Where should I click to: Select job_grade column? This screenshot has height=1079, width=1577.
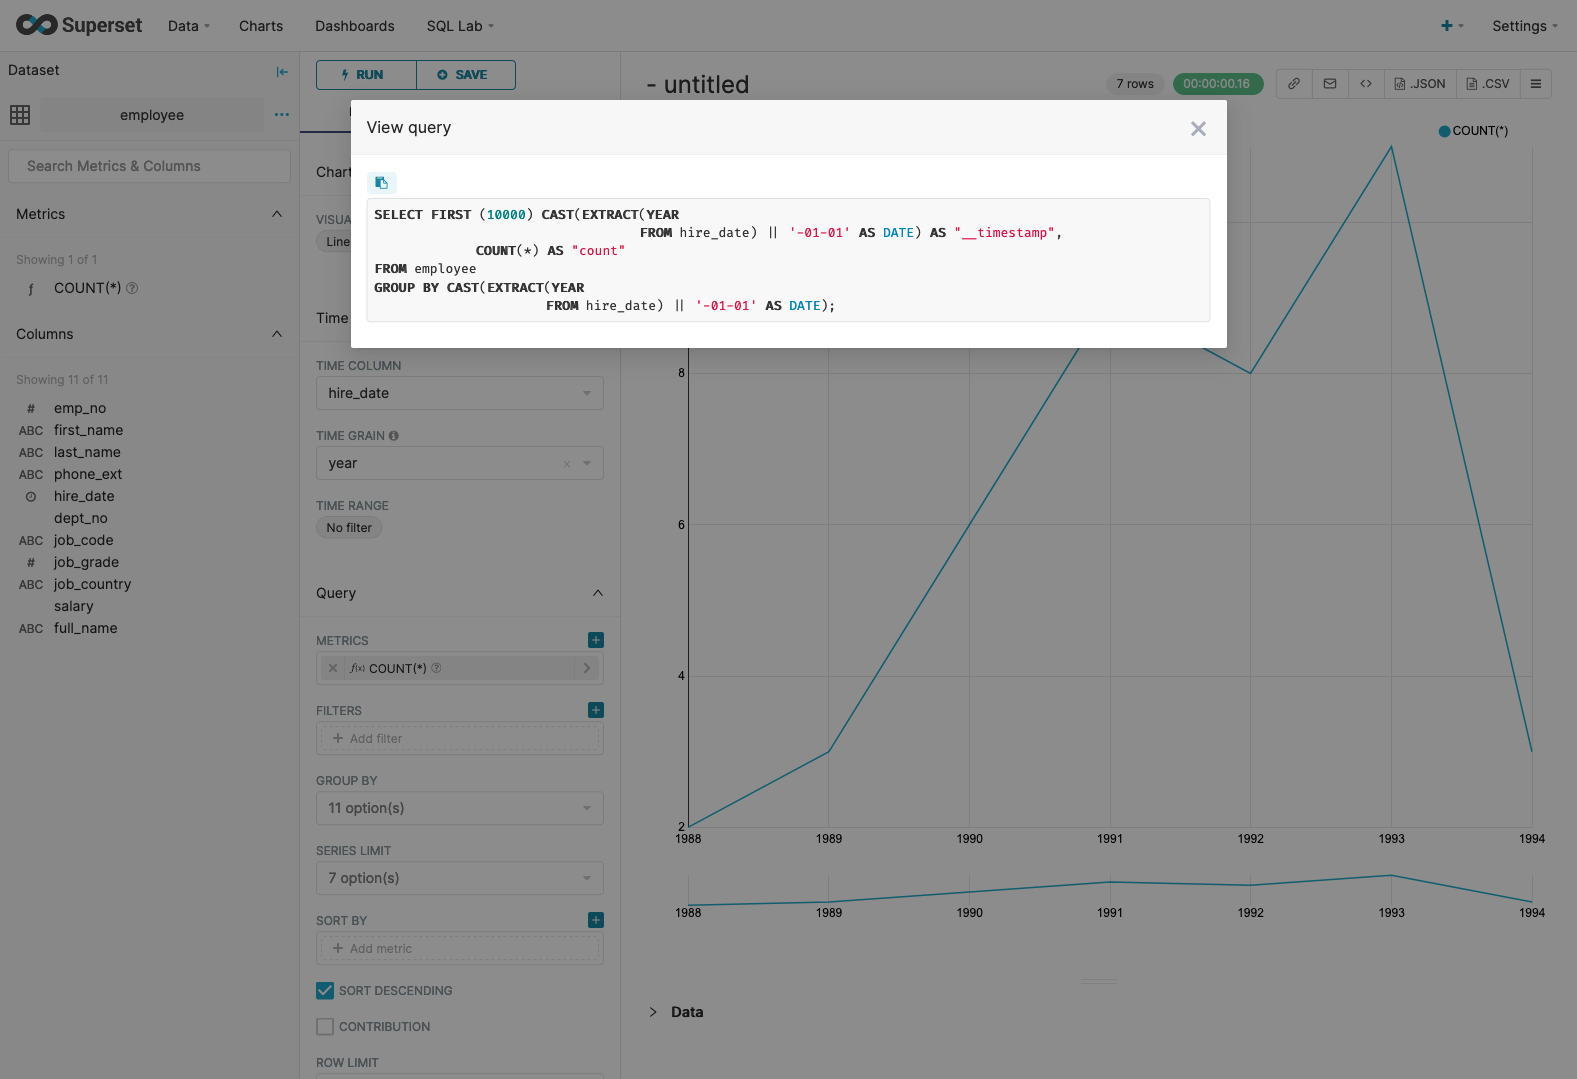[x=86, y=562]
